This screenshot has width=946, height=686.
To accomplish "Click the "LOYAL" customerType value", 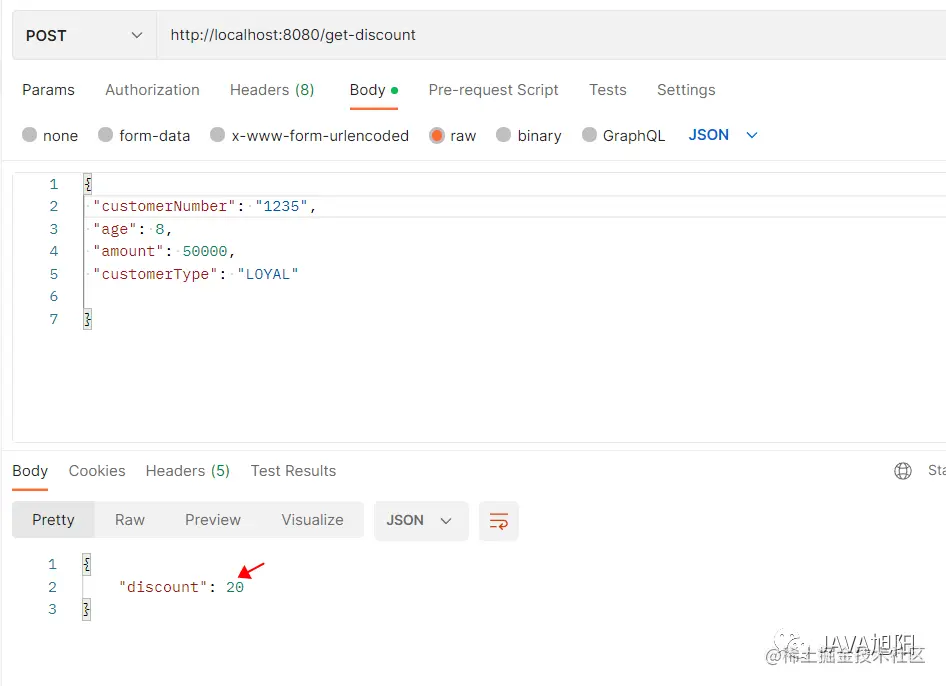I will tap(268, 274).
